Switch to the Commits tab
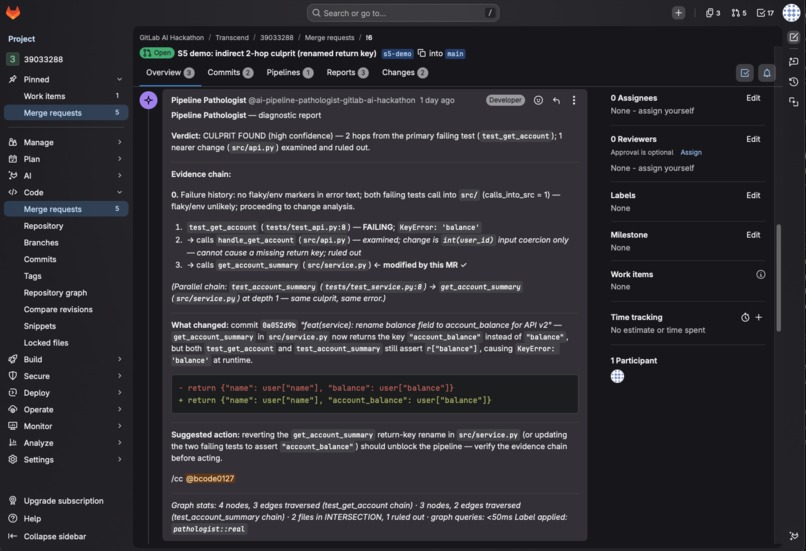This screenshot has width=806, height=551. tap(230, 72)
